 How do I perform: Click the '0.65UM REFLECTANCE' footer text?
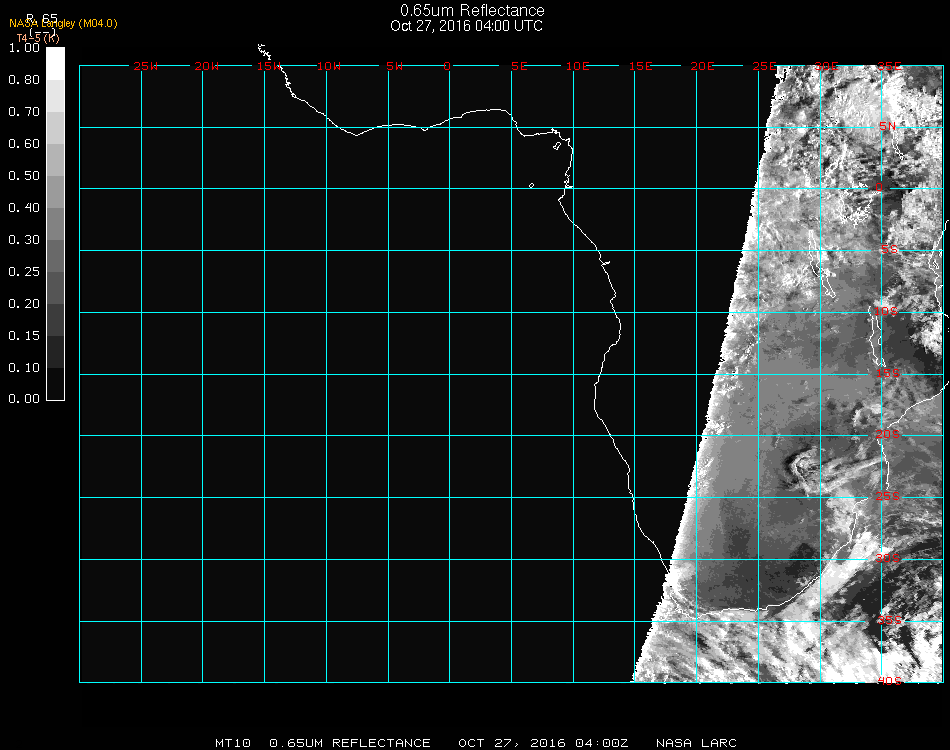tap(350, 743)
